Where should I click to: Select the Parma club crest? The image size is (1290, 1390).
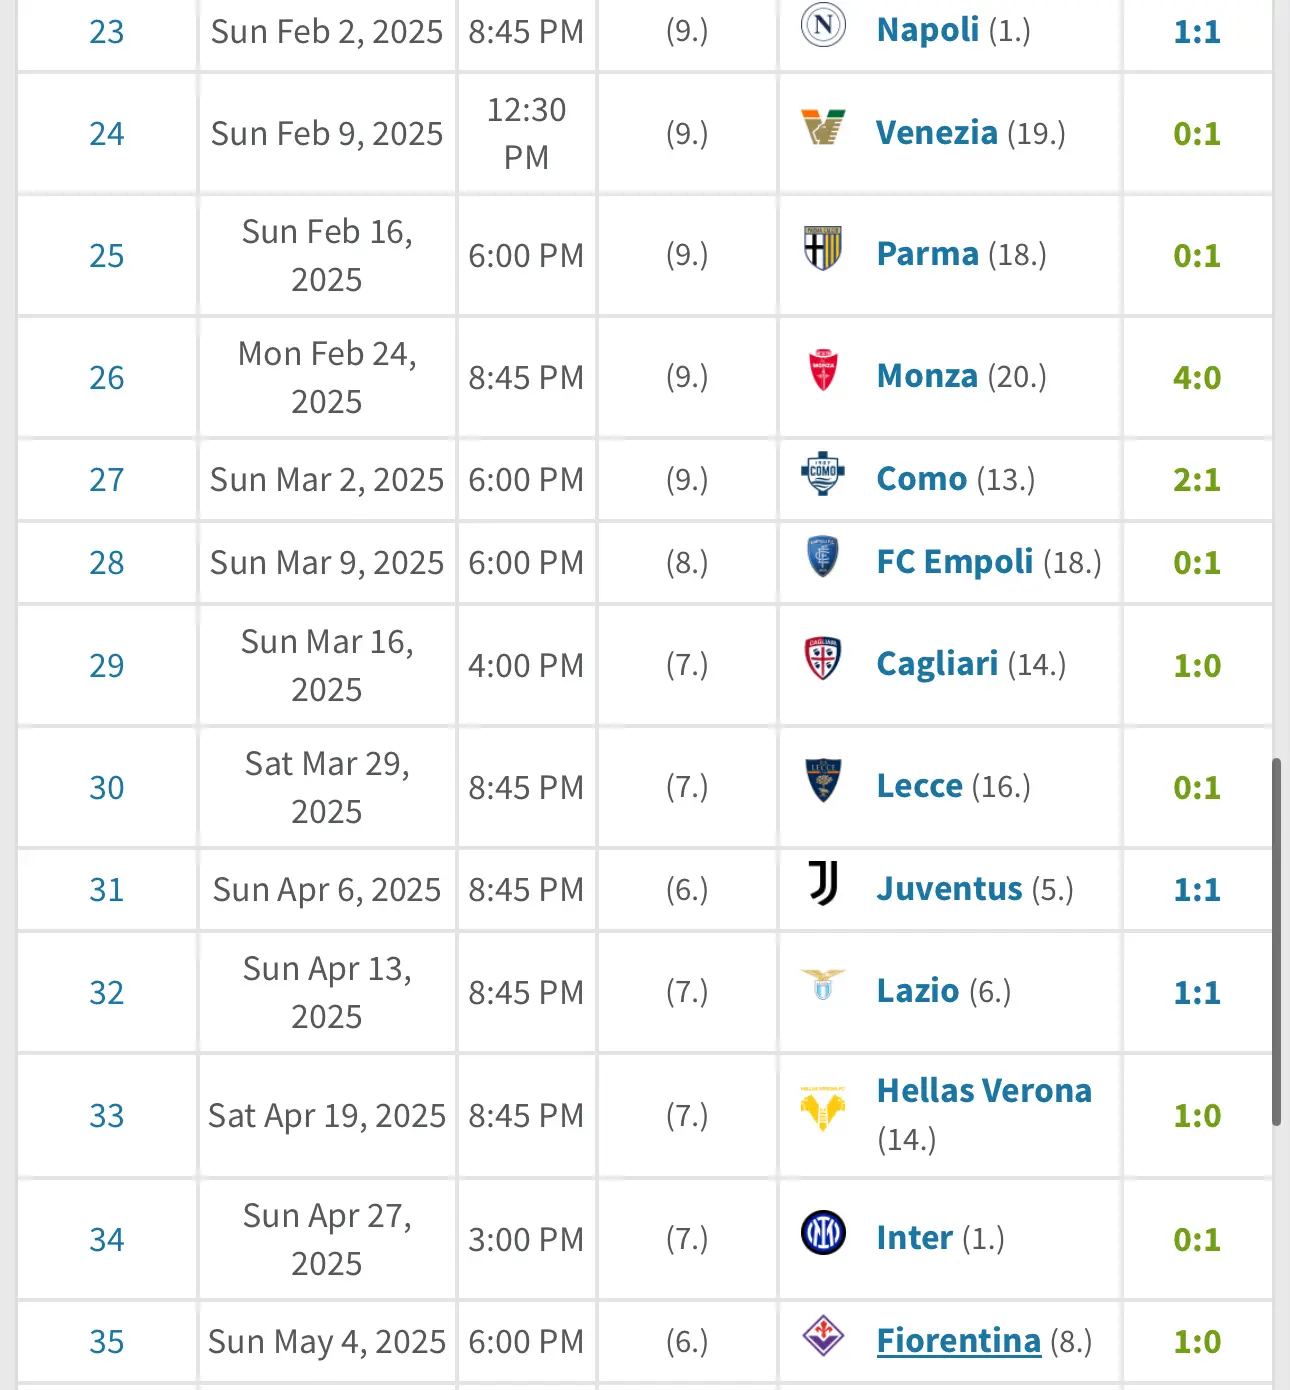tap(823, 248)
